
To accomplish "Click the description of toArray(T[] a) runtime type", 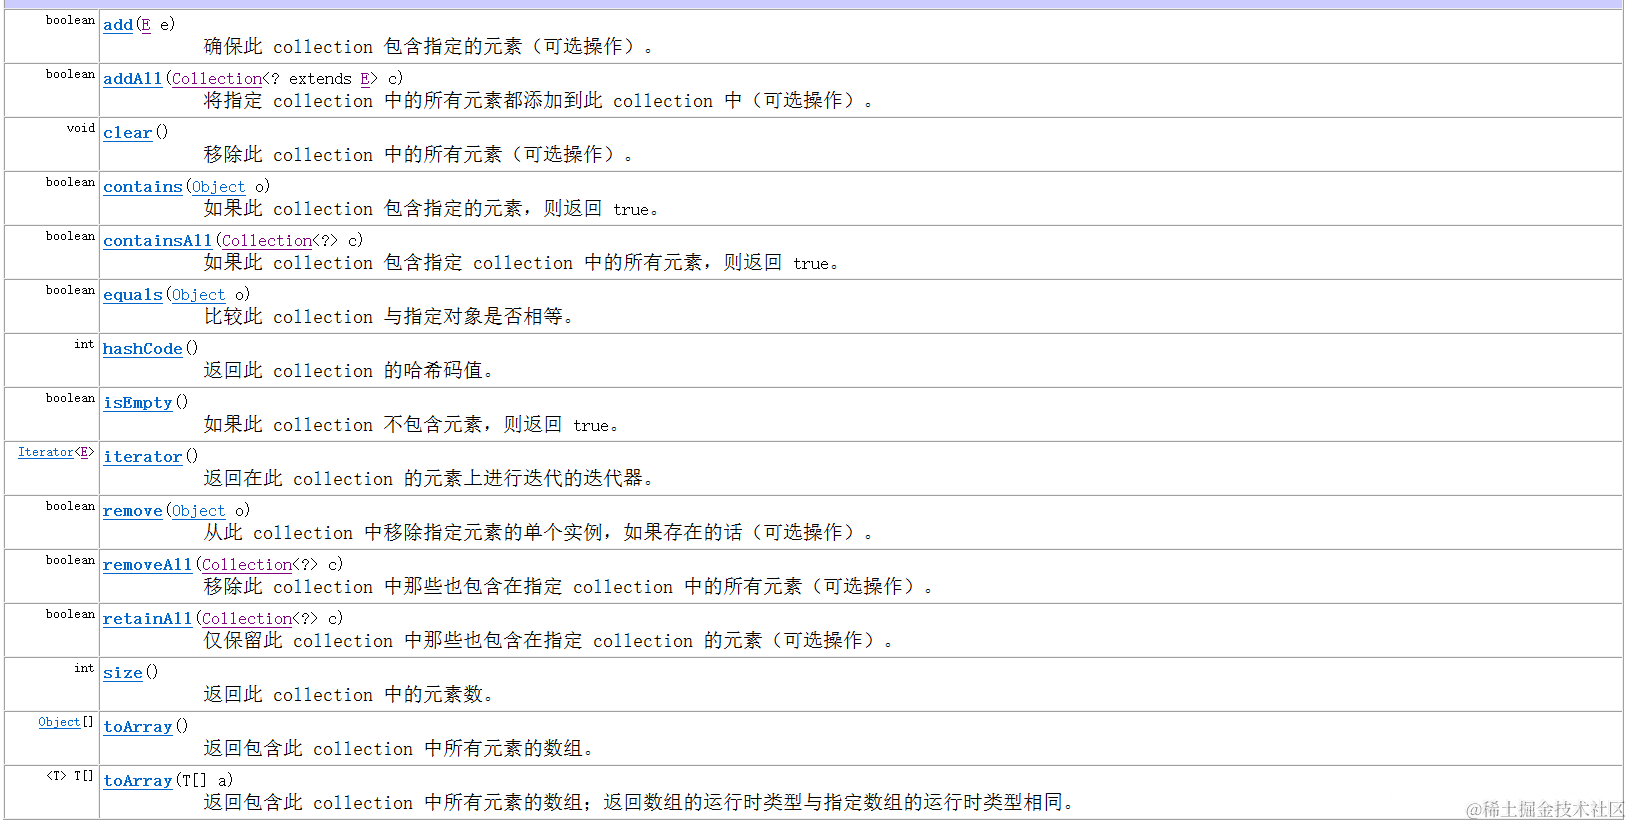I will click(x=638, y=803).
